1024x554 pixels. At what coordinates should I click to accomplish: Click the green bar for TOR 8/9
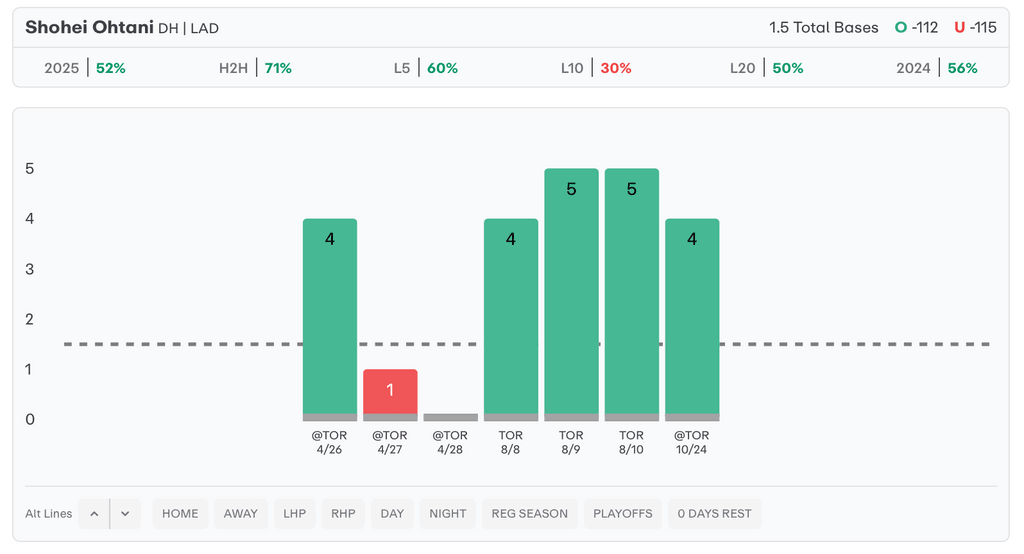[x=571, y=290]
